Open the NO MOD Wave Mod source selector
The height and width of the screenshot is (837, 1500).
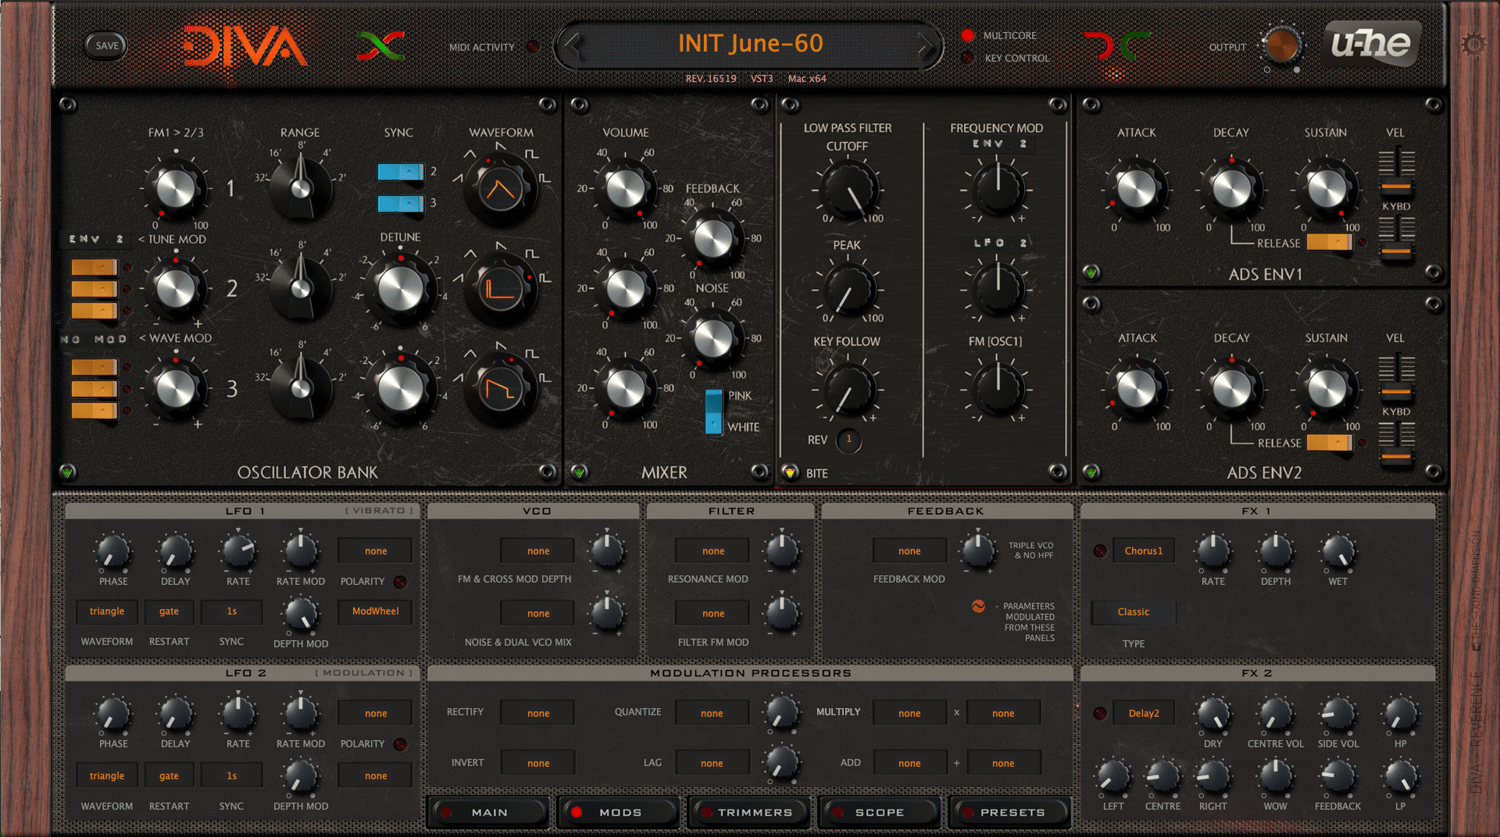point(96,339)
